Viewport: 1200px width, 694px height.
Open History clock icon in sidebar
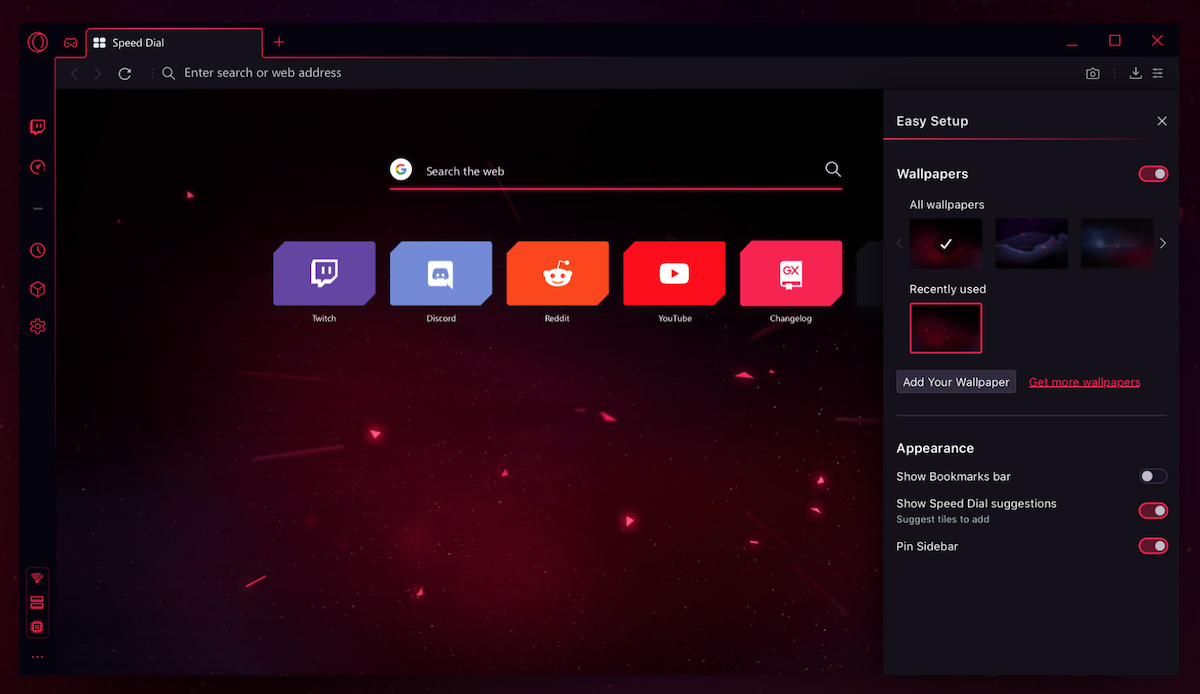(37, 250)
